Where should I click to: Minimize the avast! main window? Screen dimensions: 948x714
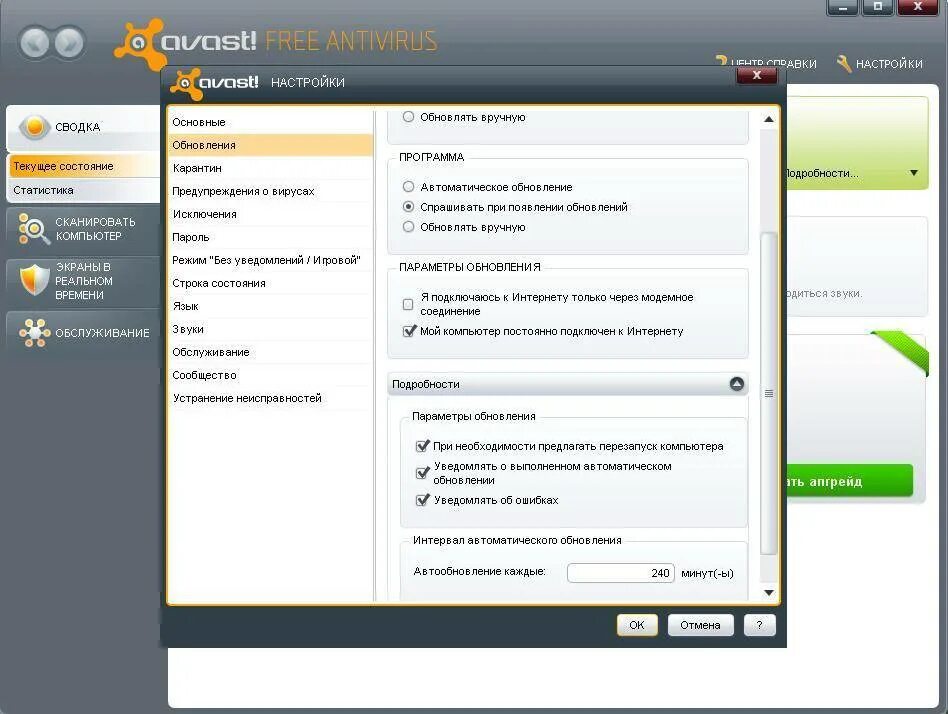point(842,7)
